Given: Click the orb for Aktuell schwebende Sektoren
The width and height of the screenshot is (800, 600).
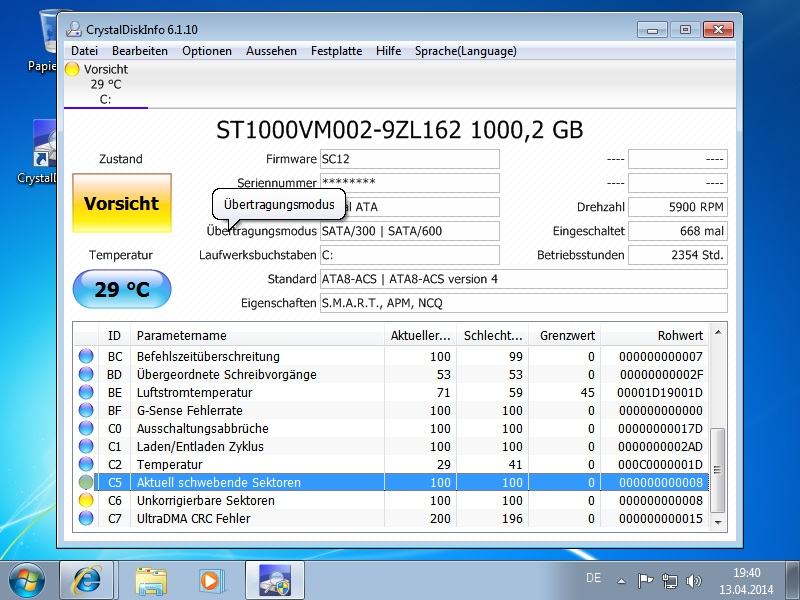Looking at the screenshot, I should [x=86, y=482].
